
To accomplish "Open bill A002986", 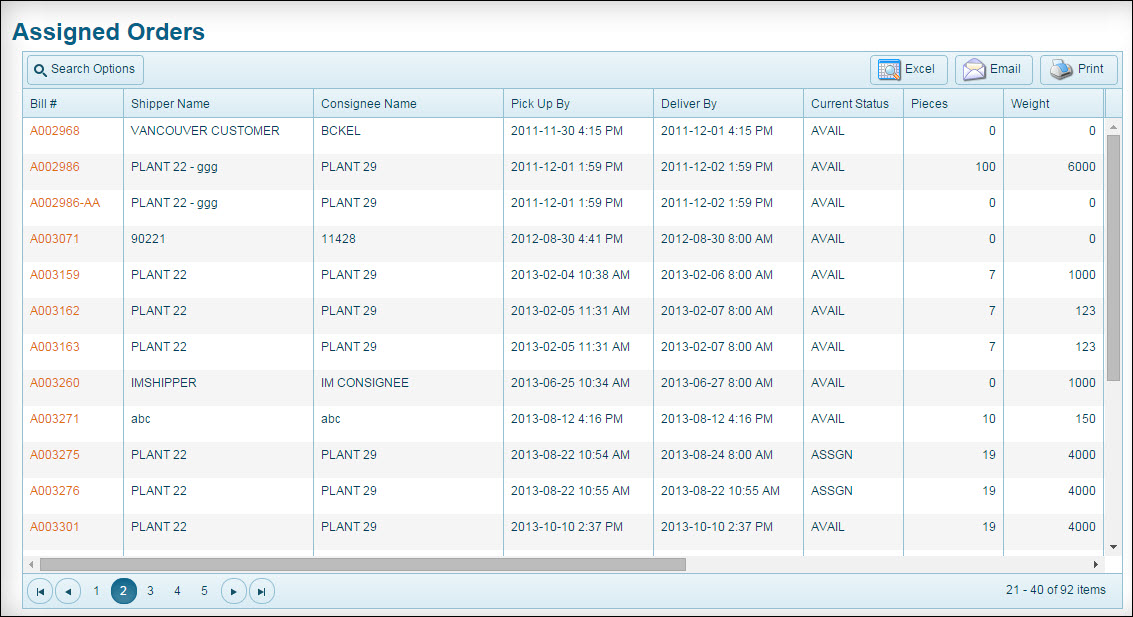I will point(55,167).
